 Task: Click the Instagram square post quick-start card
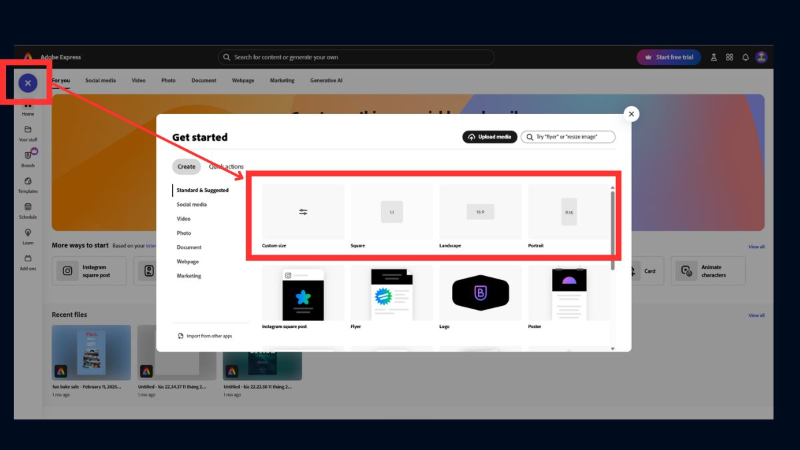click(x=89, y=271)
